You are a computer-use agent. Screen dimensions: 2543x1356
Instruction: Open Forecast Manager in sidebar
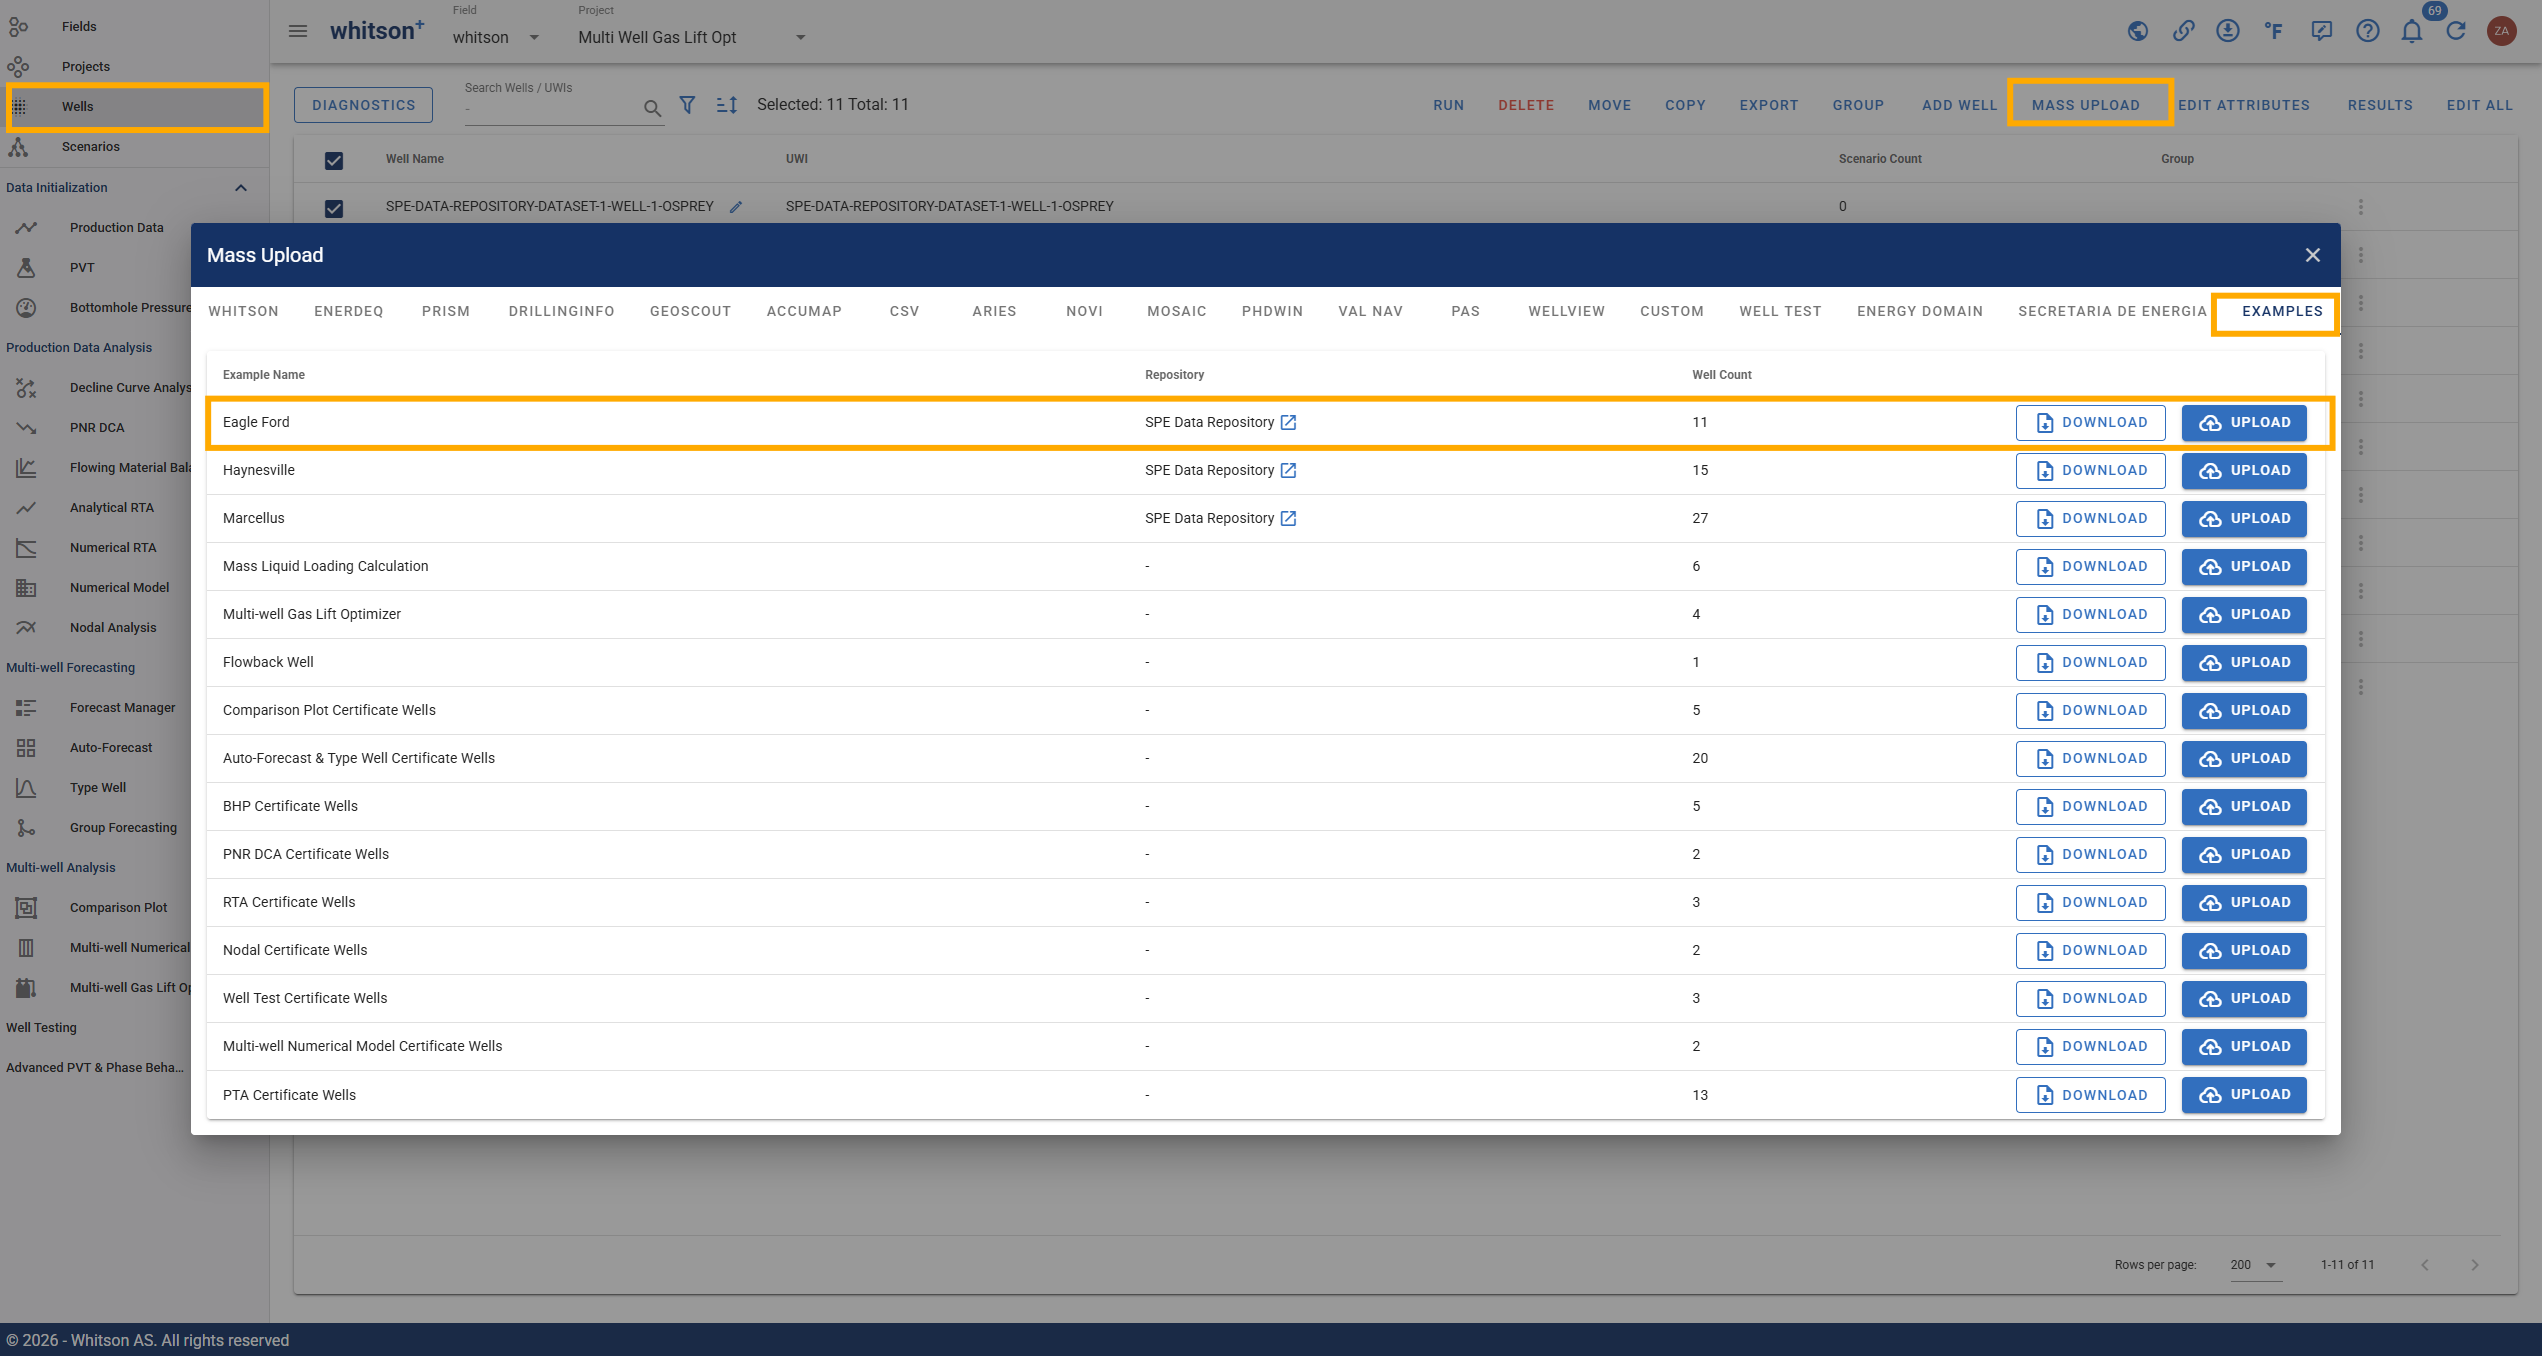(x=122, y=708)
